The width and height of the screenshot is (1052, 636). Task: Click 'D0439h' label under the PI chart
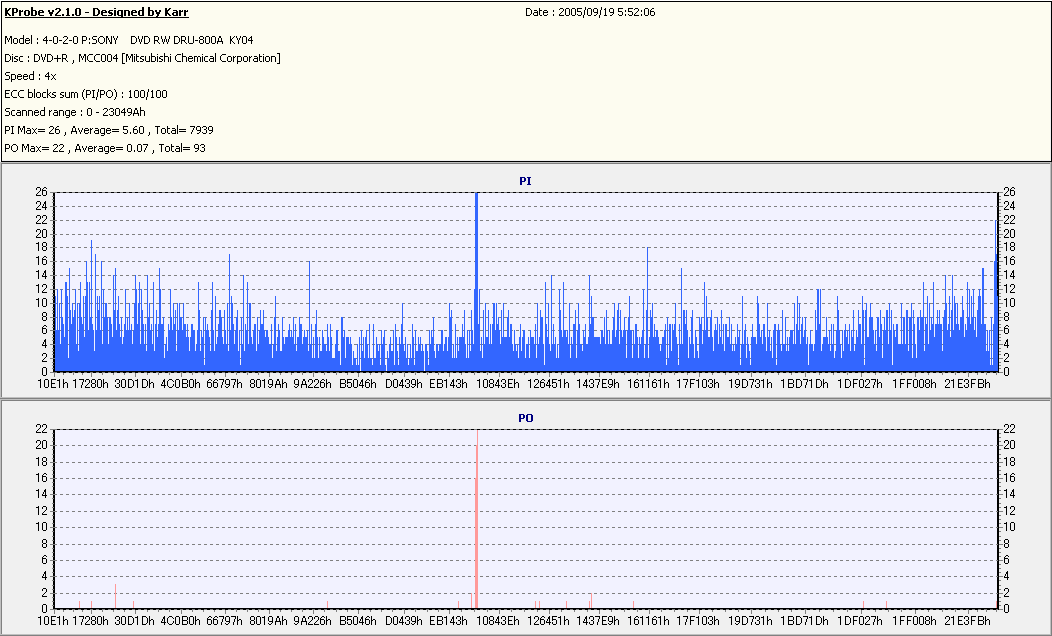(x=403, y=384)
